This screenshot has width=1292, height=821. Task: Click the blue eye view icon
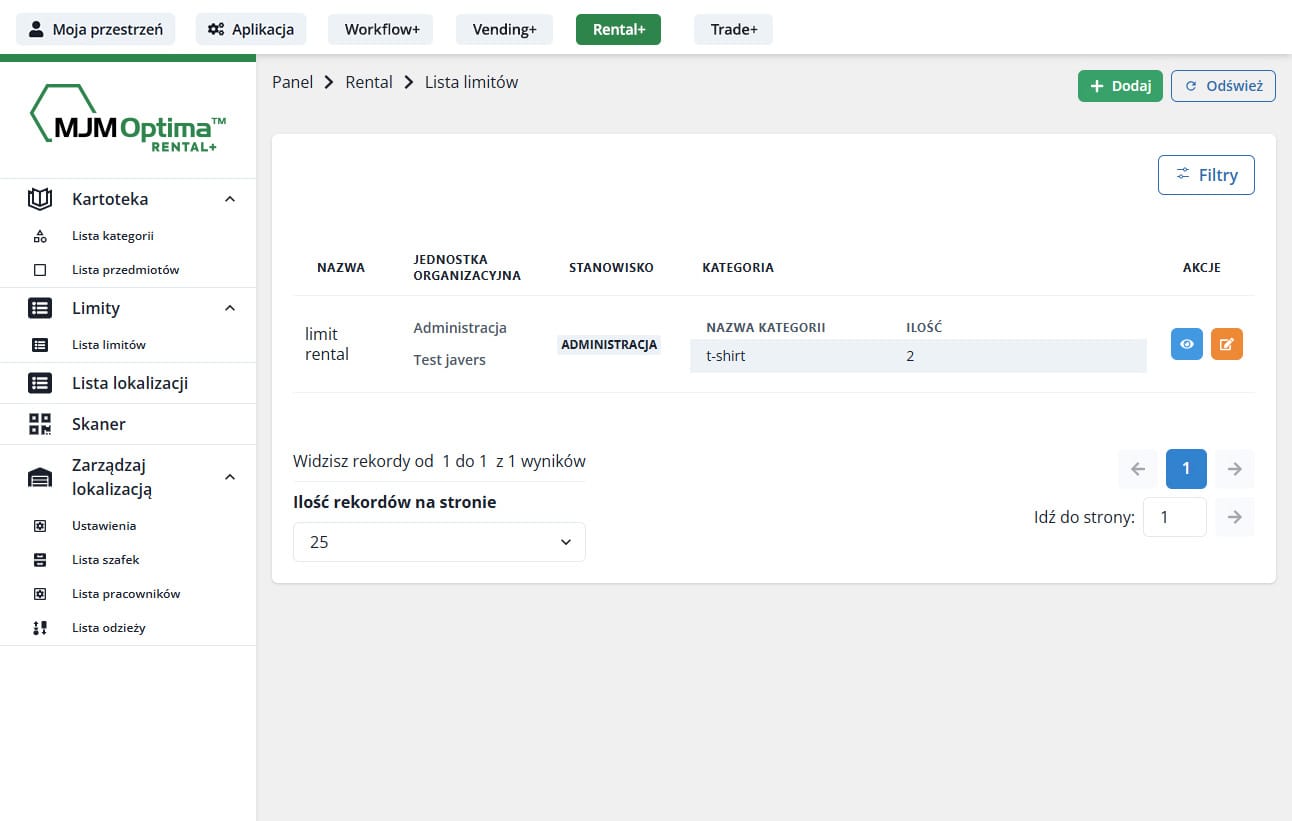pyautogui.click(x=1186, y=344)
